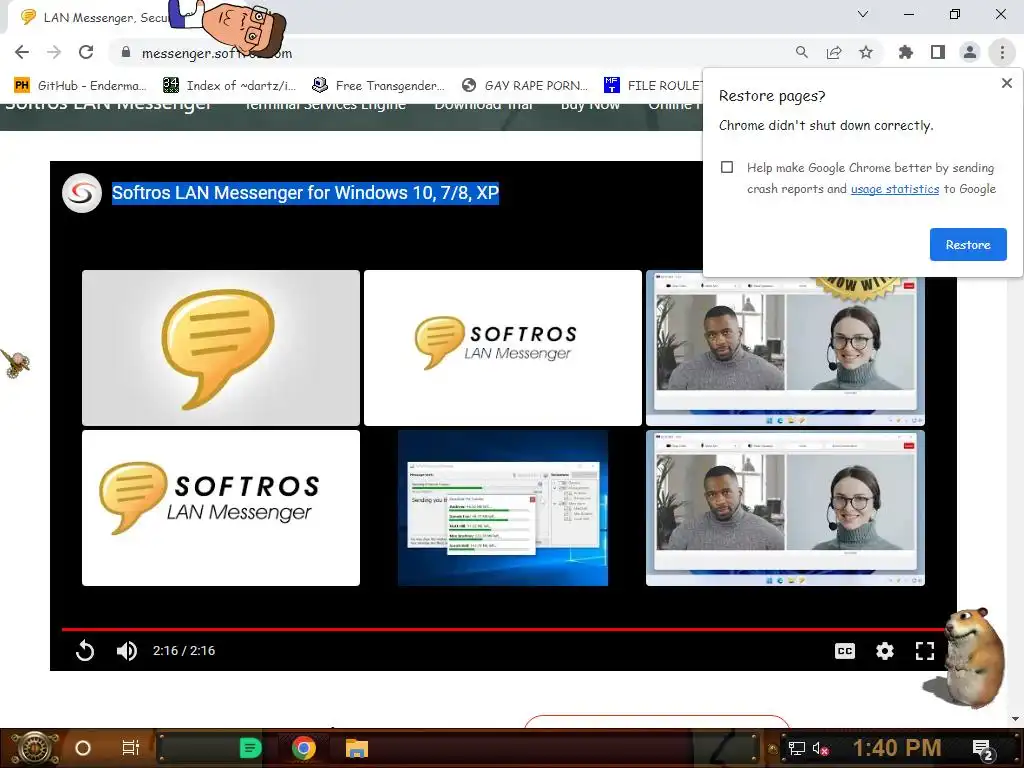Open video settings gear icon
The image size is (1024, 768).
click(x=885, y=650)
